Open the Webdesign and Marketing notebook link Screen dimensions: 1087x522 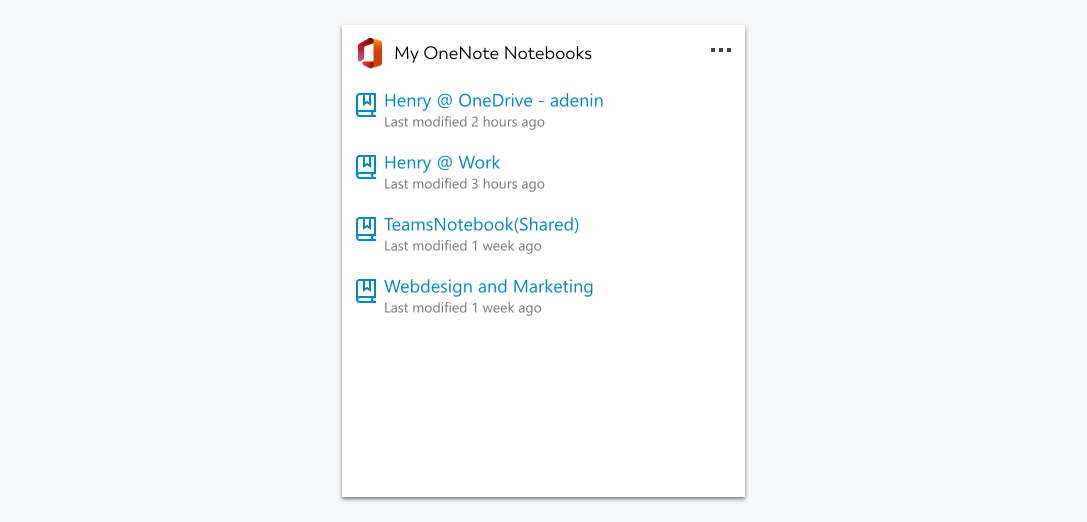[489, 286]
